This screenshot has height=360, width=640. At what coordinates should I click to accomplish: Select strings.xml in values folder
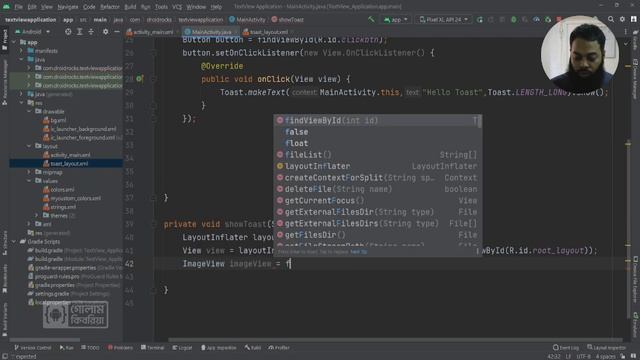click(x=60, y=207)
